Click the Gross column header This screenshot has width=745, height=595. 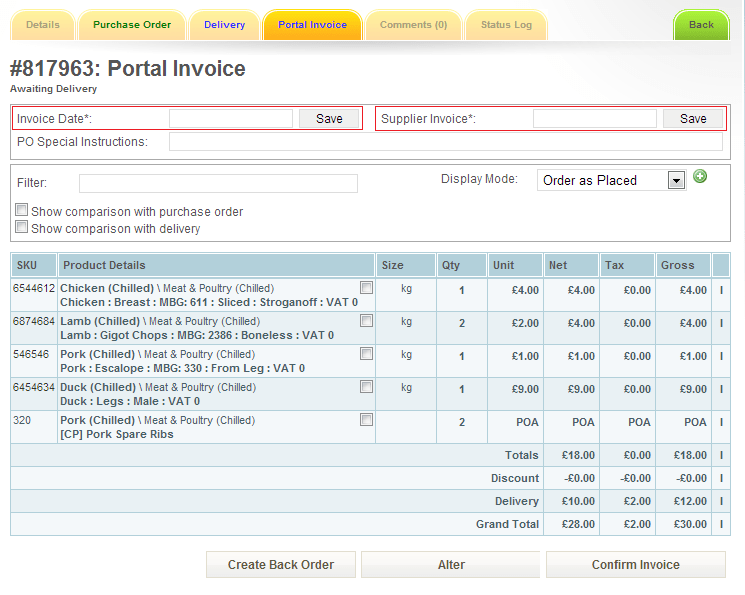683,265
